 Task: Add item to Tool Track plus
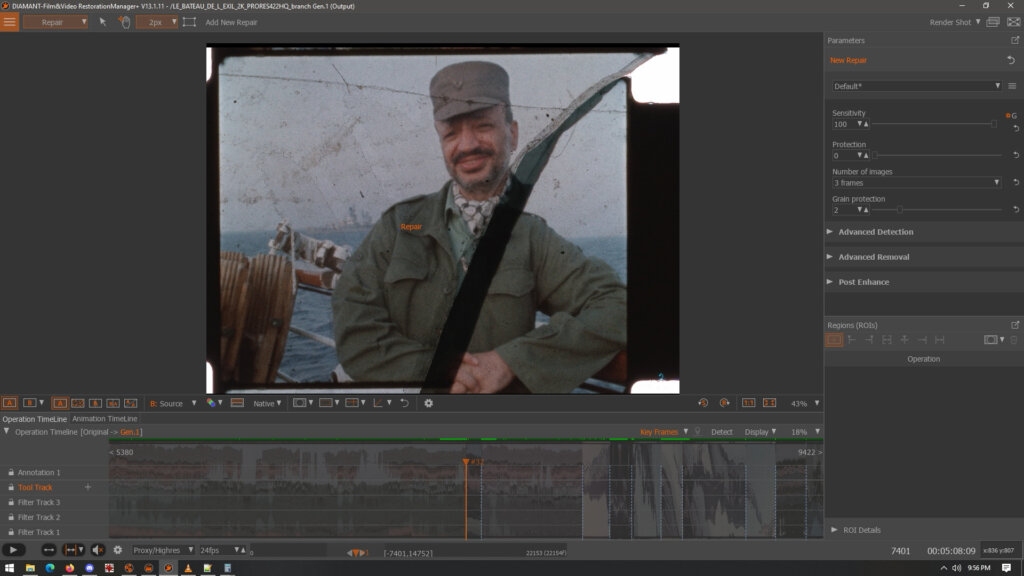click(88, 487)
